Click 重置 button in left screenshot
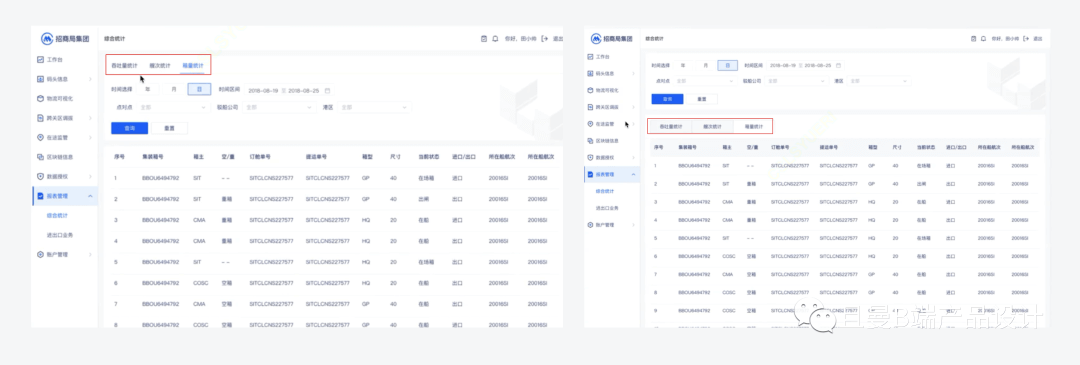Viewport: 1080px width, 365px height. pos(169,128)
